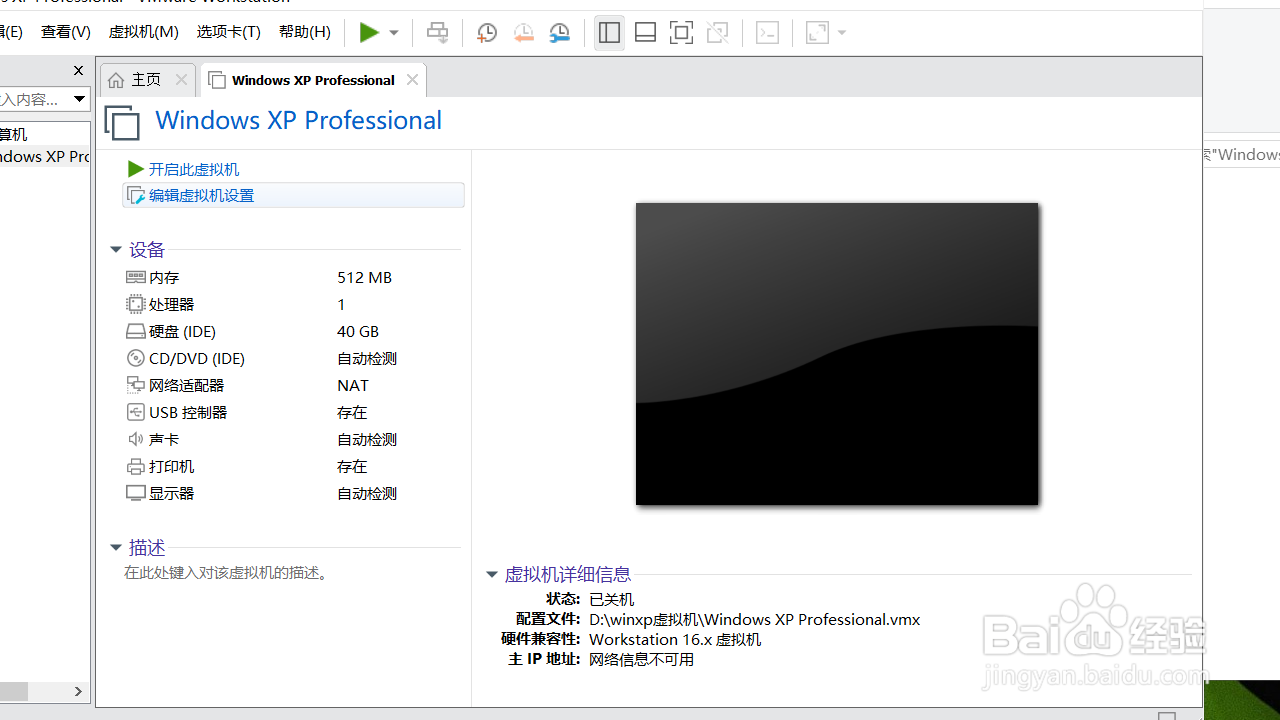Select the 打印机 device label
This screenshot has height=720, width=1280.
pos(172,467)
